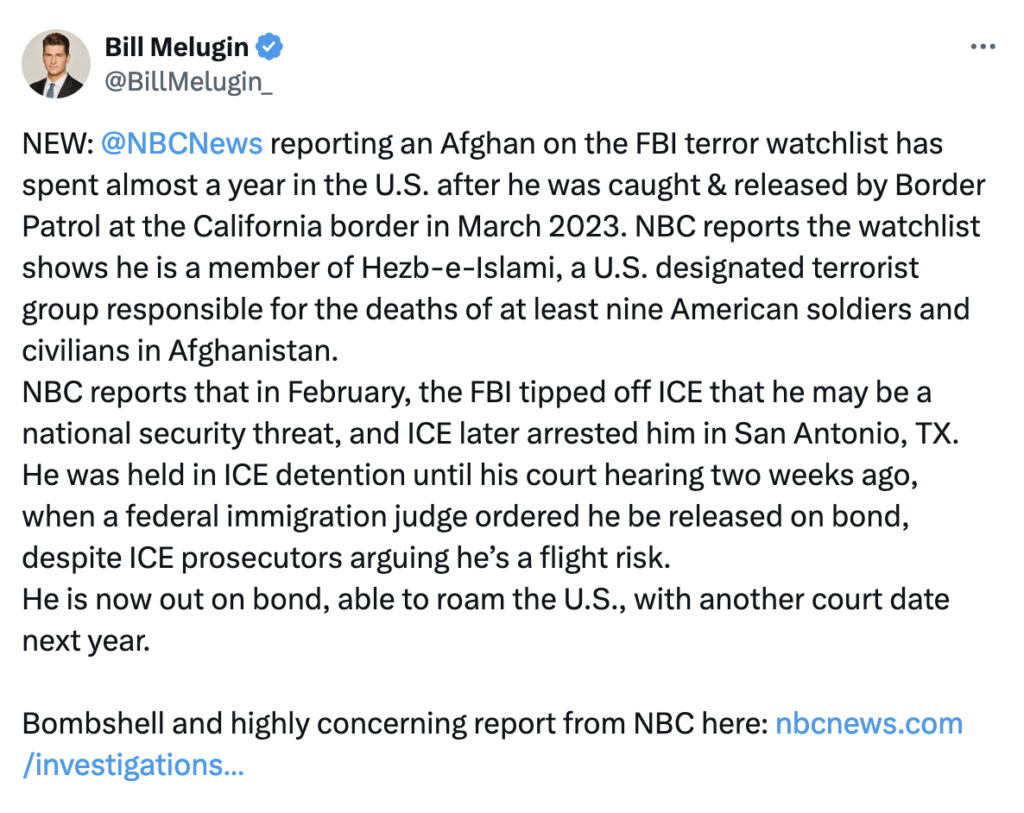Open the Bill Melugin display name

pos(176,47)
